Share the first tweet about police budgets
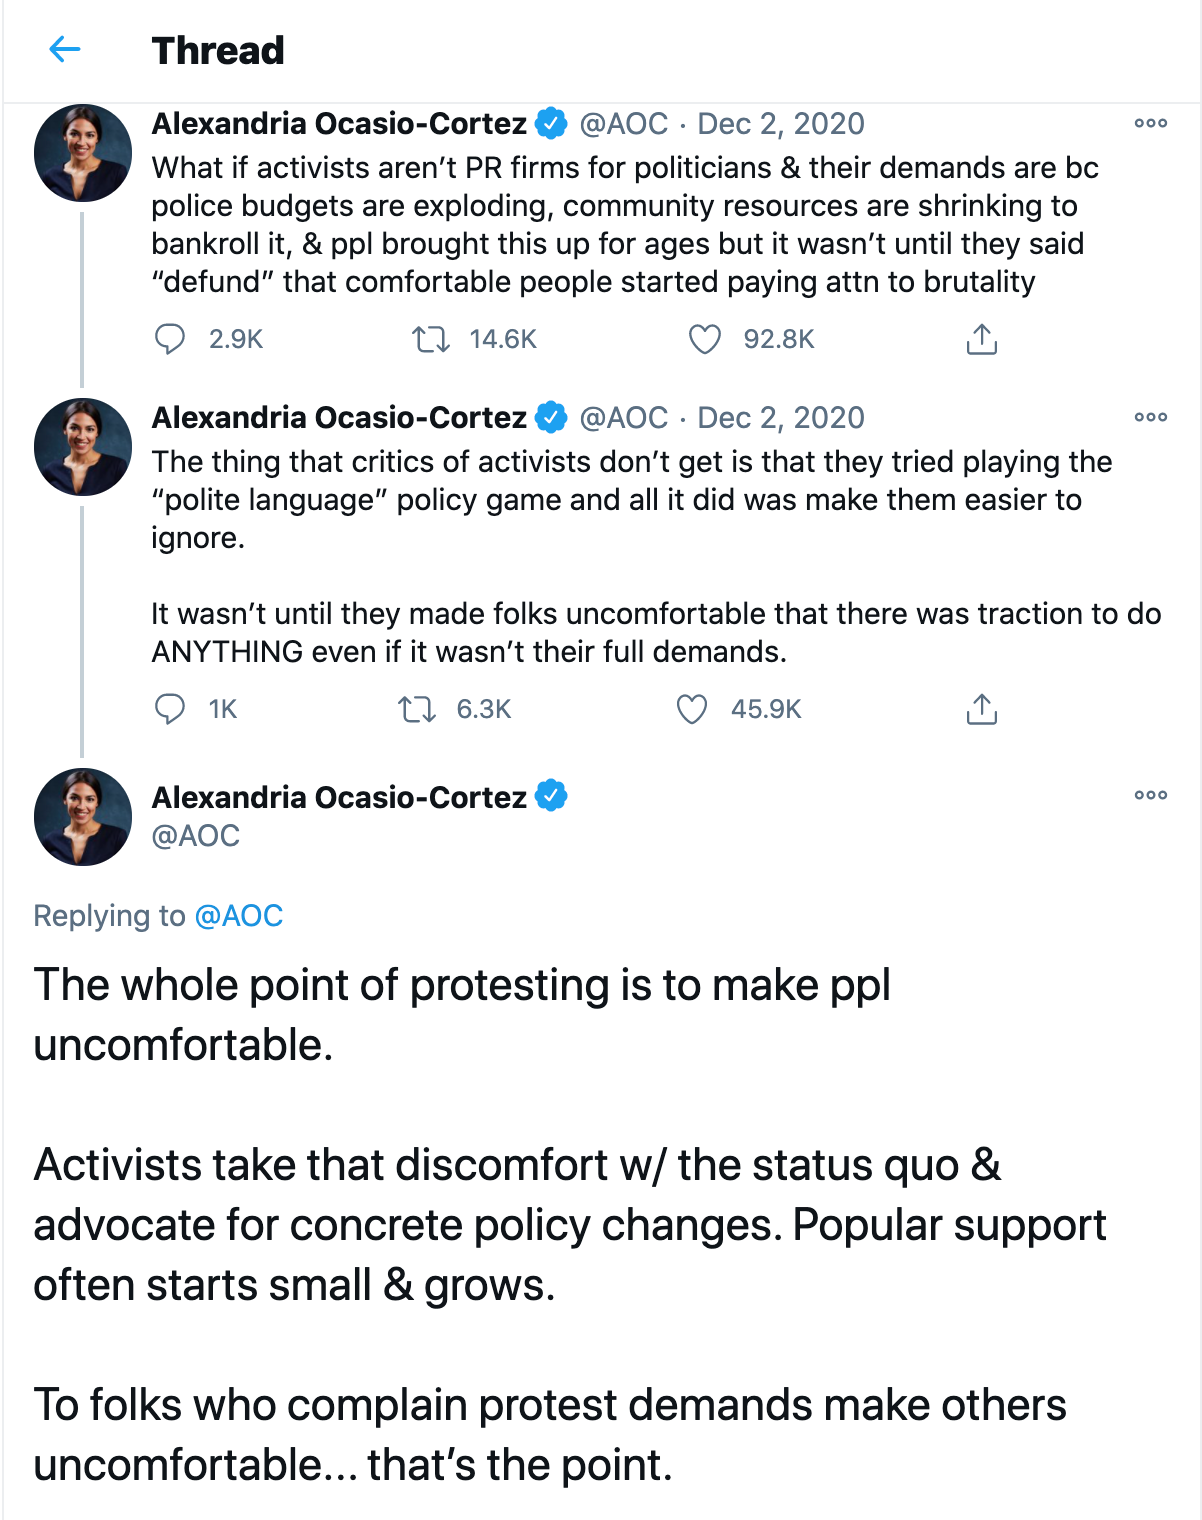 coord(982,340)
